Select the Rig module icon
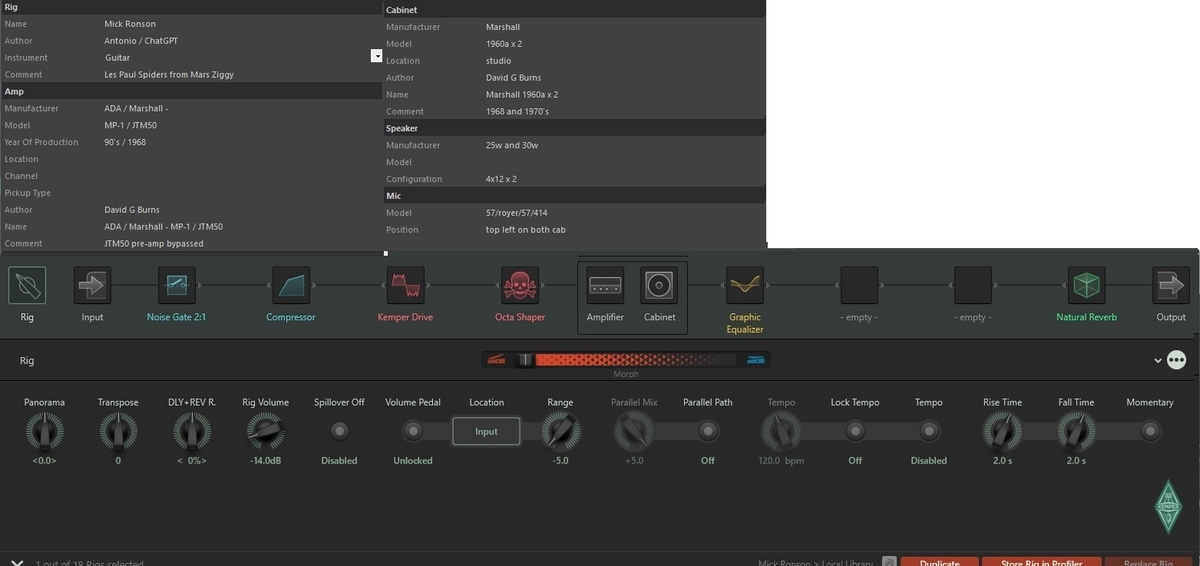 pos(27,285)
